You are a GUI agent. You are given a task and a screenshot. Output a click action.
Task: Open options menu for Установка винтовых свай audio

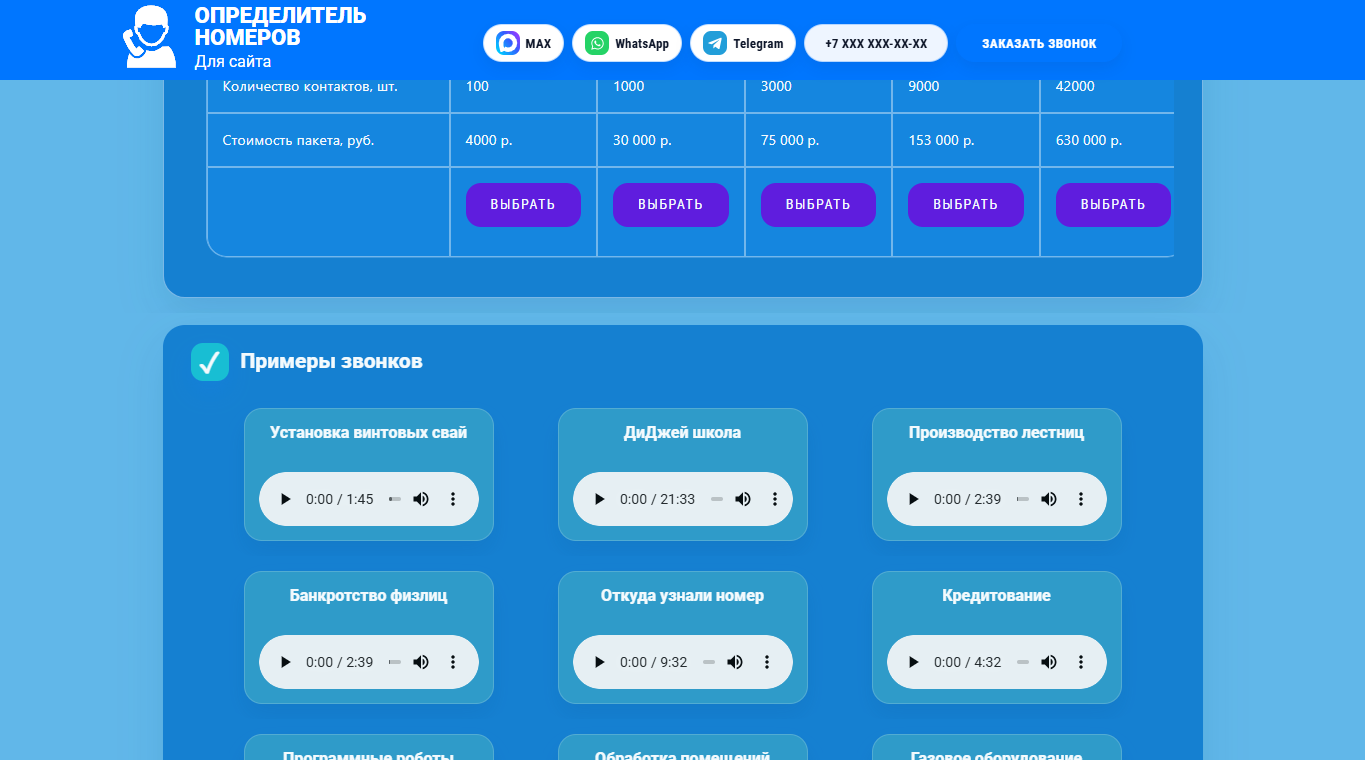point(452,499)
